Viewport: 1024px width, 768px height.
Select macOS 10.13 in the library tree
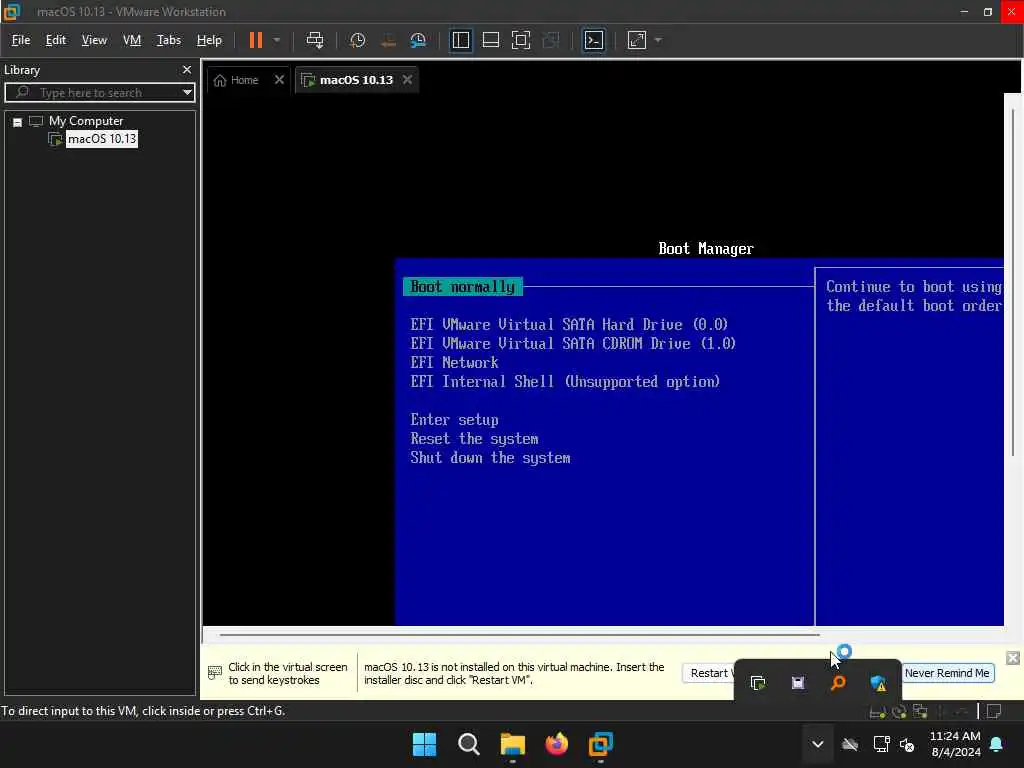pos(102,138)
